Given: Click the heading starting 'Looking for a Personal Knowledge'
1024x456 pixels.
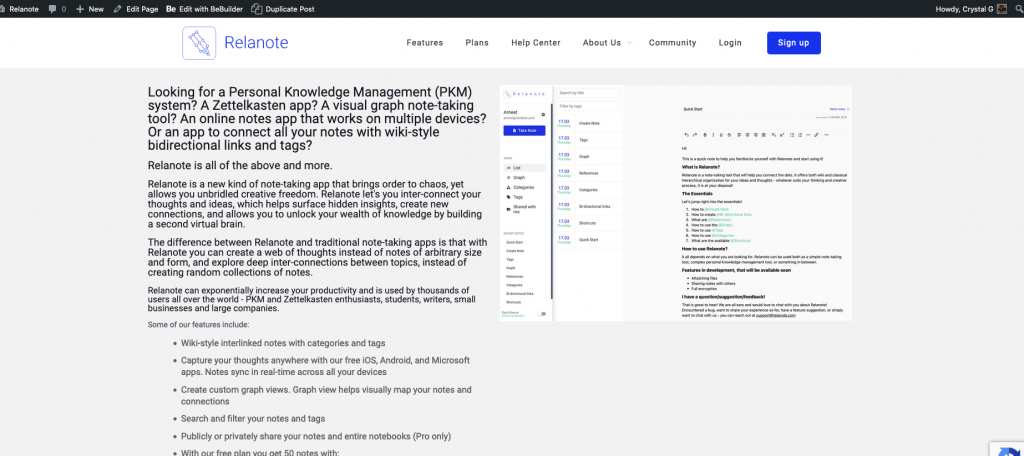Looking at the screenshot, I should click(x=317, y=118).
